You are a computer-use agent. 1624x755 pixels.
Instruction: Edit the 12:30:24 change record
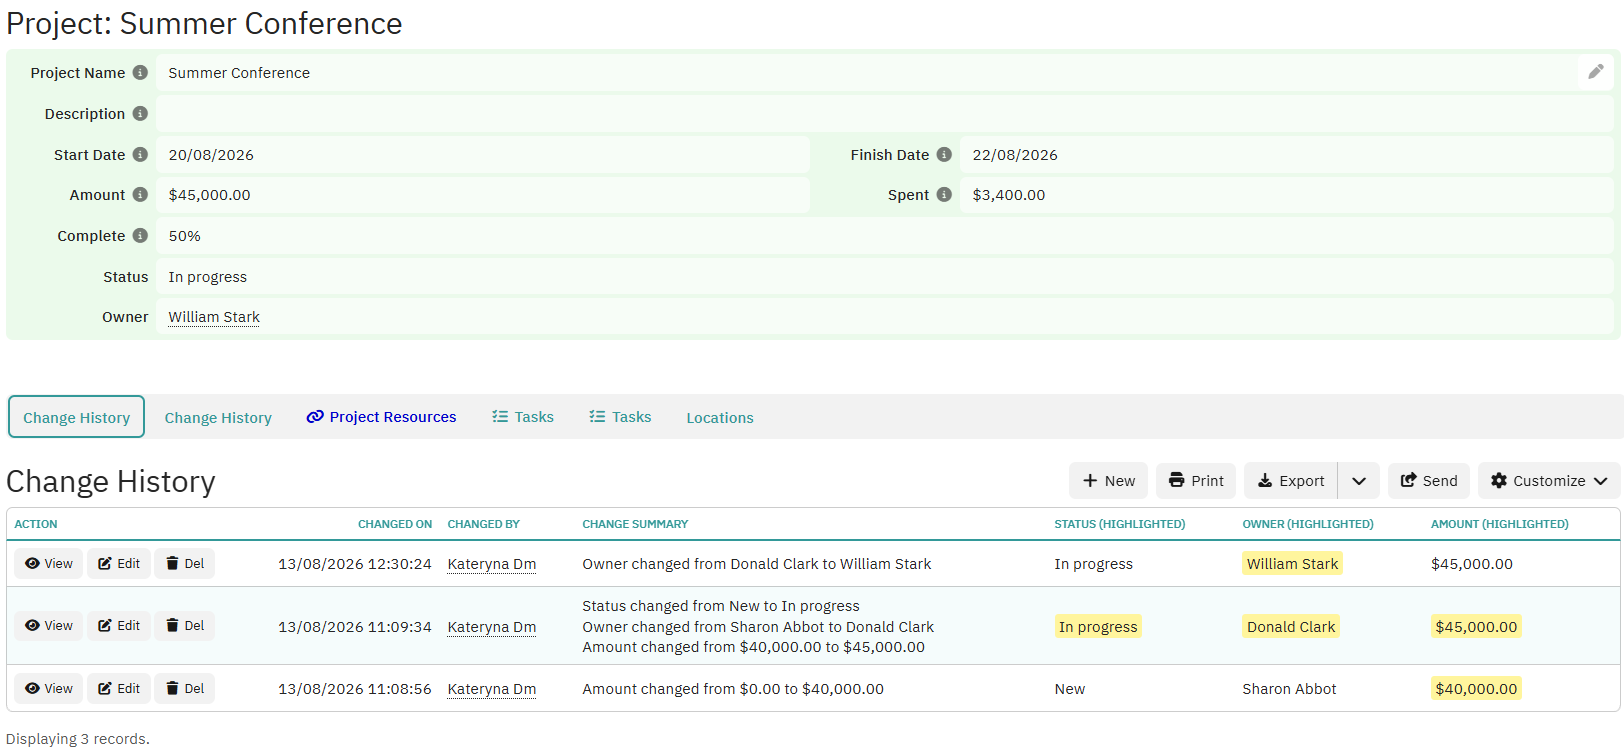pos(119,564)
